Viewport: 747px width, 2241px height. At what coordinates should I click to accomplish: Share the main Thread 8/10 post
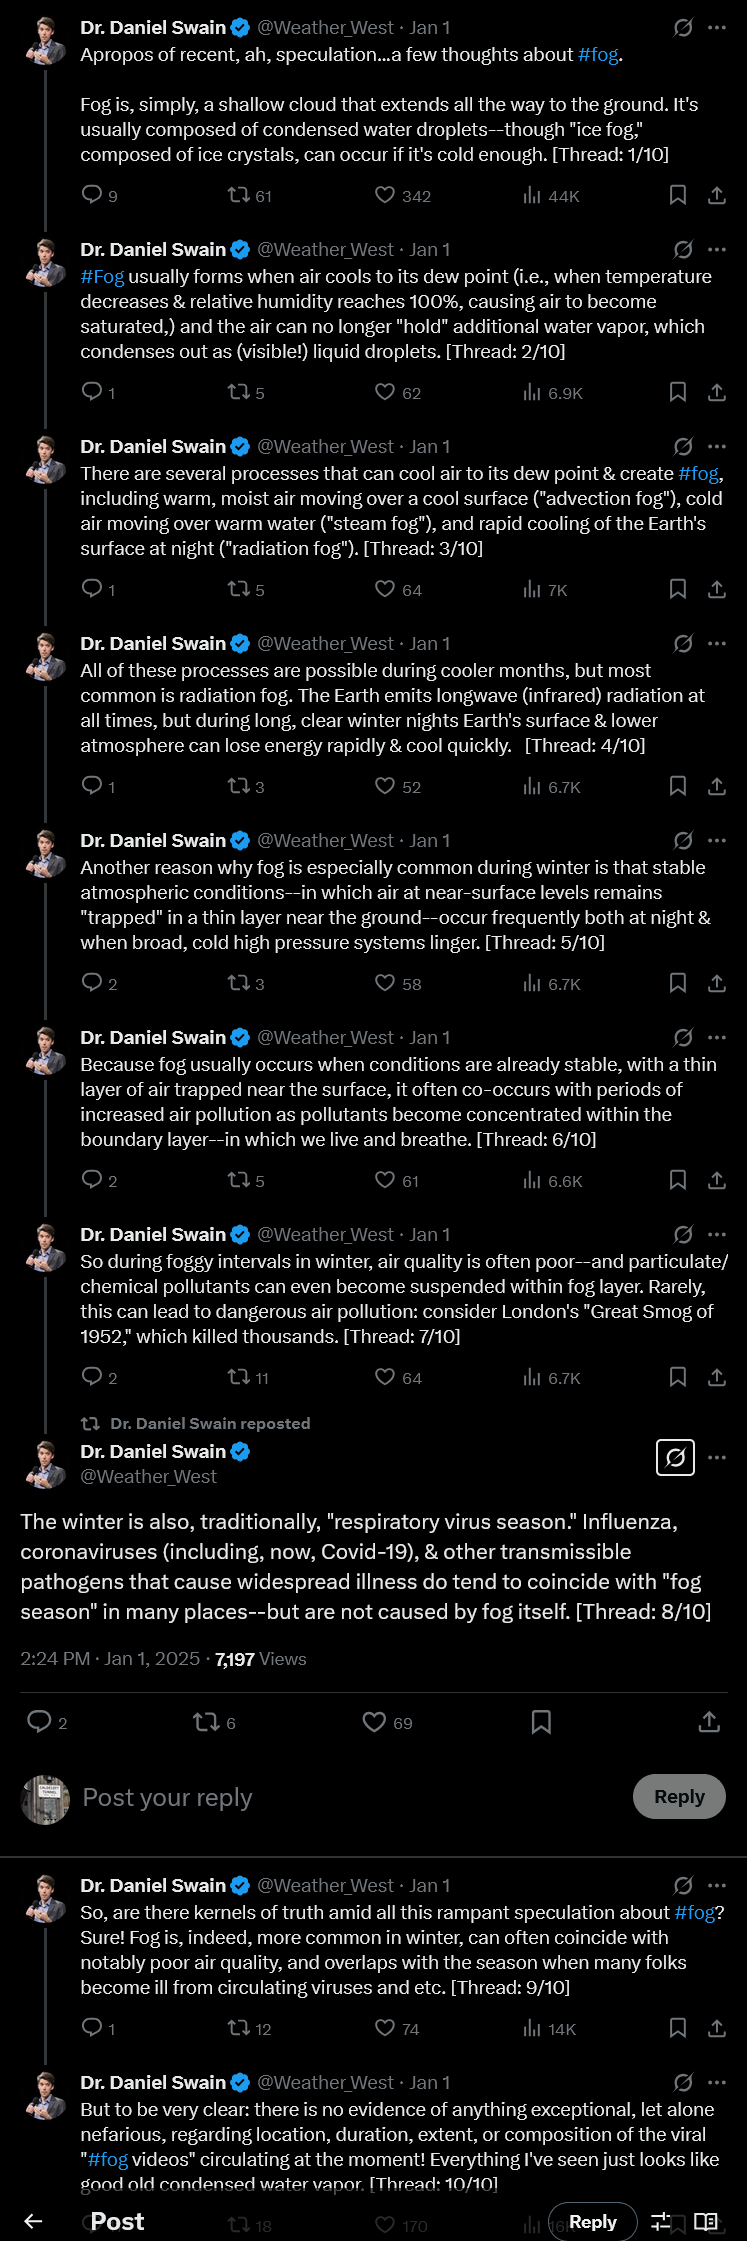pos(709,1721)
